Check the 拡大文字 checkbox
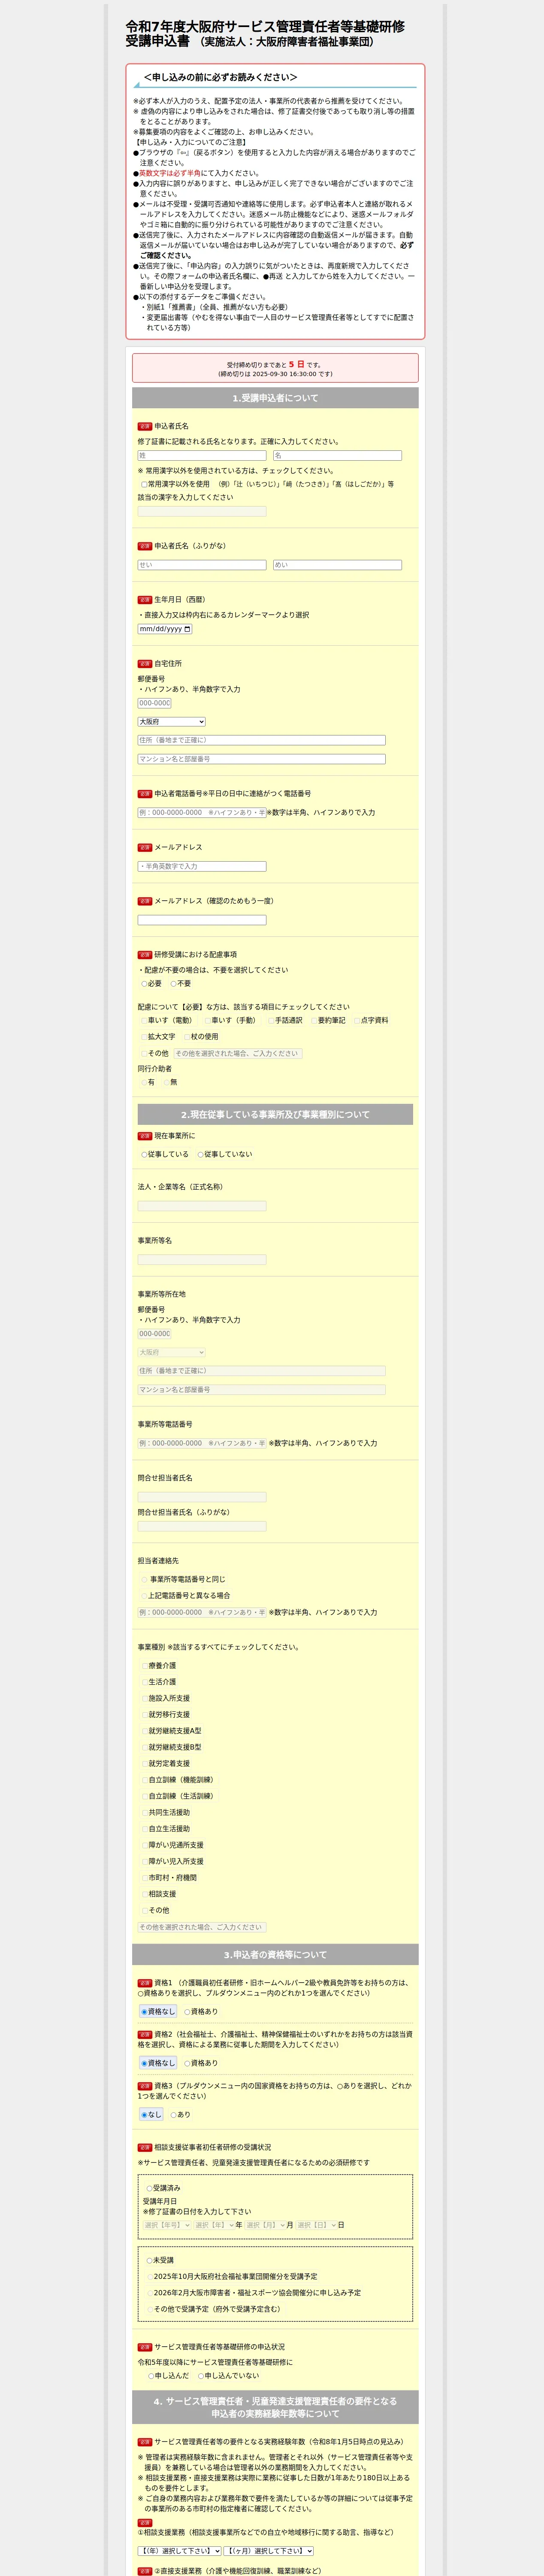The height and width of the screenshot is (2576, 544). [144, 1037]
